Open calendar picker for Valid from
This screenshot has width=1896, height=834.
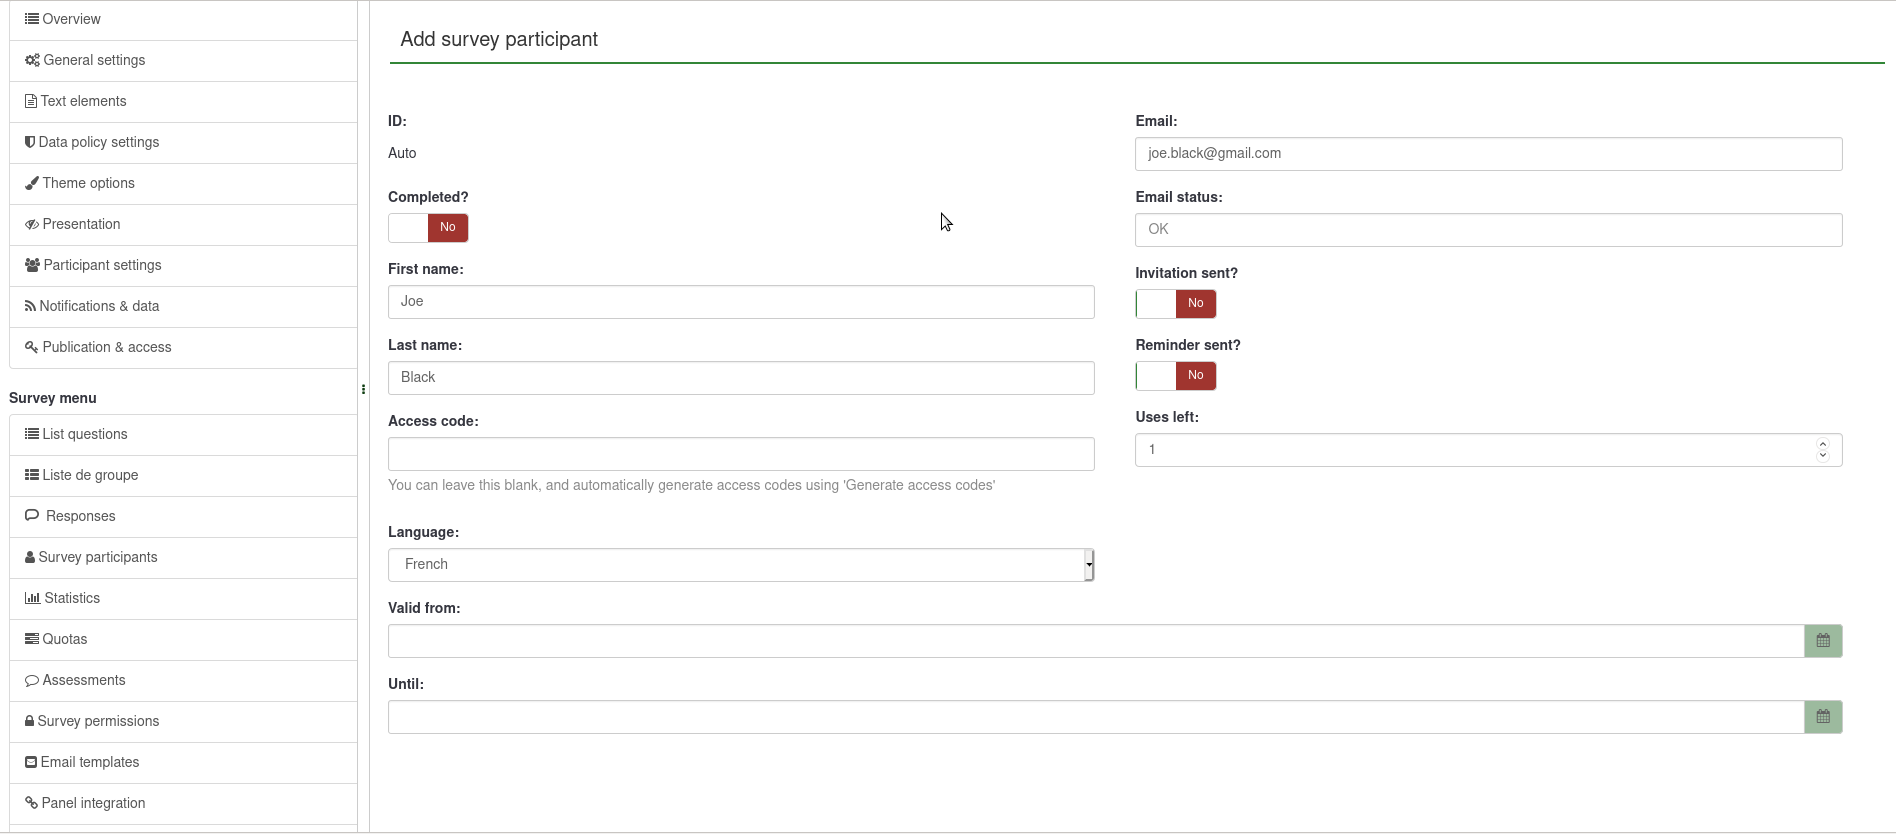tap(1822, 641)
